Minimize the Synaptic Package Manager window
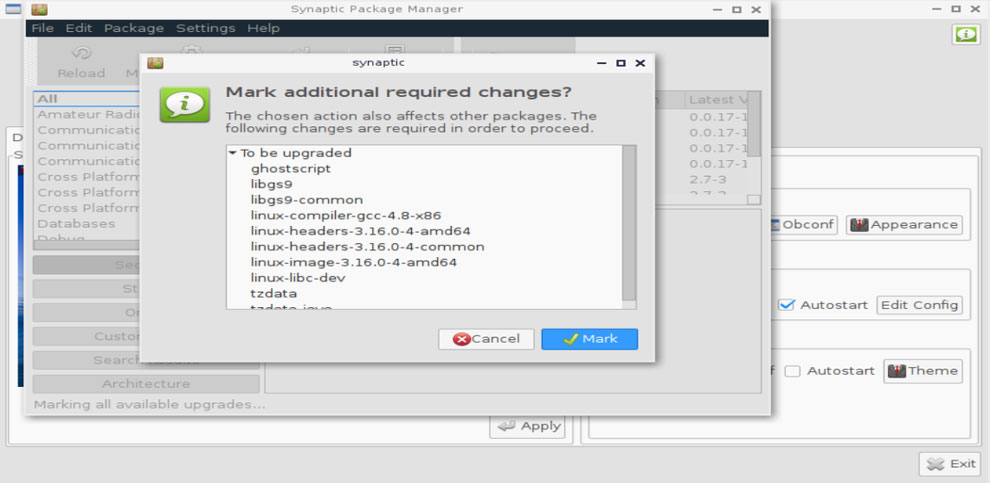This screenshot has width=990, height=483. (x=717, y=9)
